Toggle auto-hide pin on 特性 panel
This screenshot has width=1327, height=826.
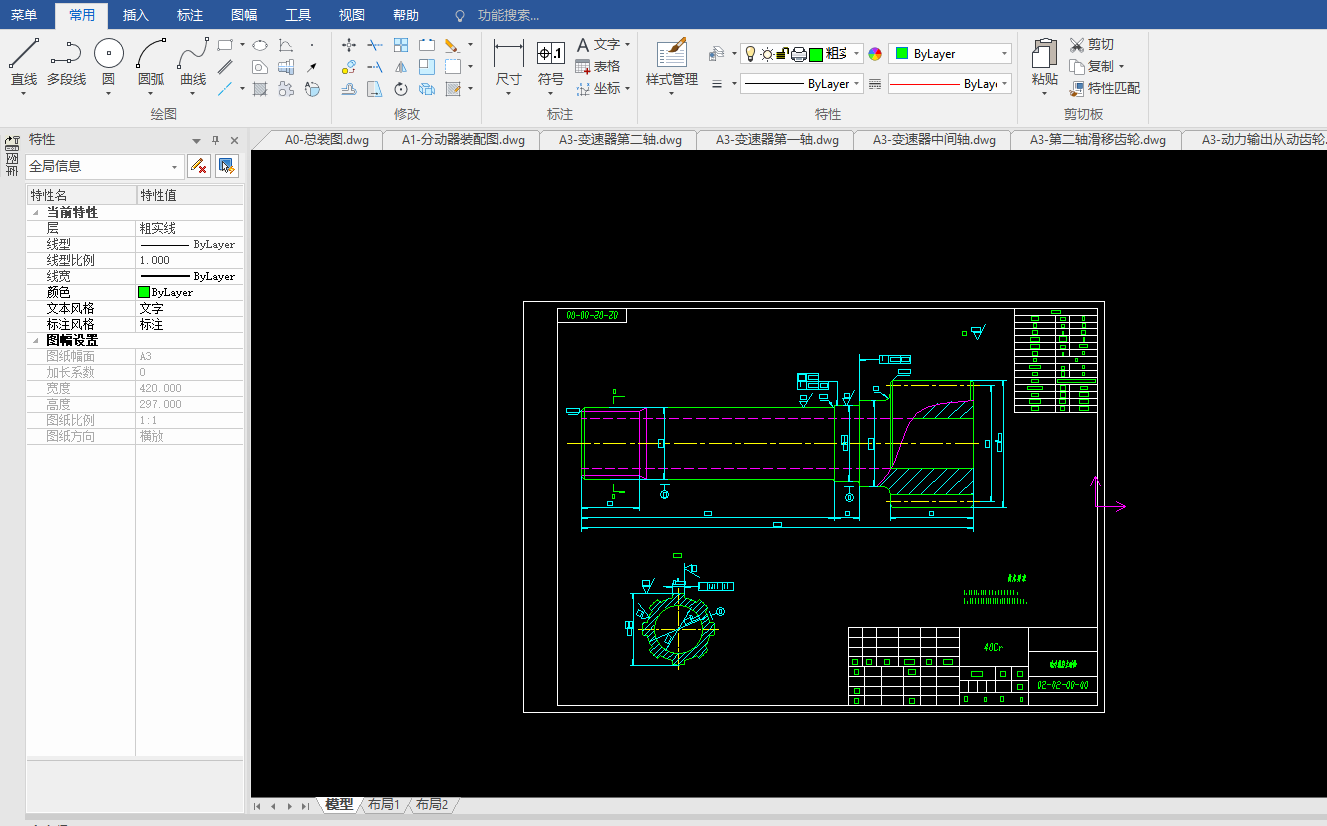point(215,141)
